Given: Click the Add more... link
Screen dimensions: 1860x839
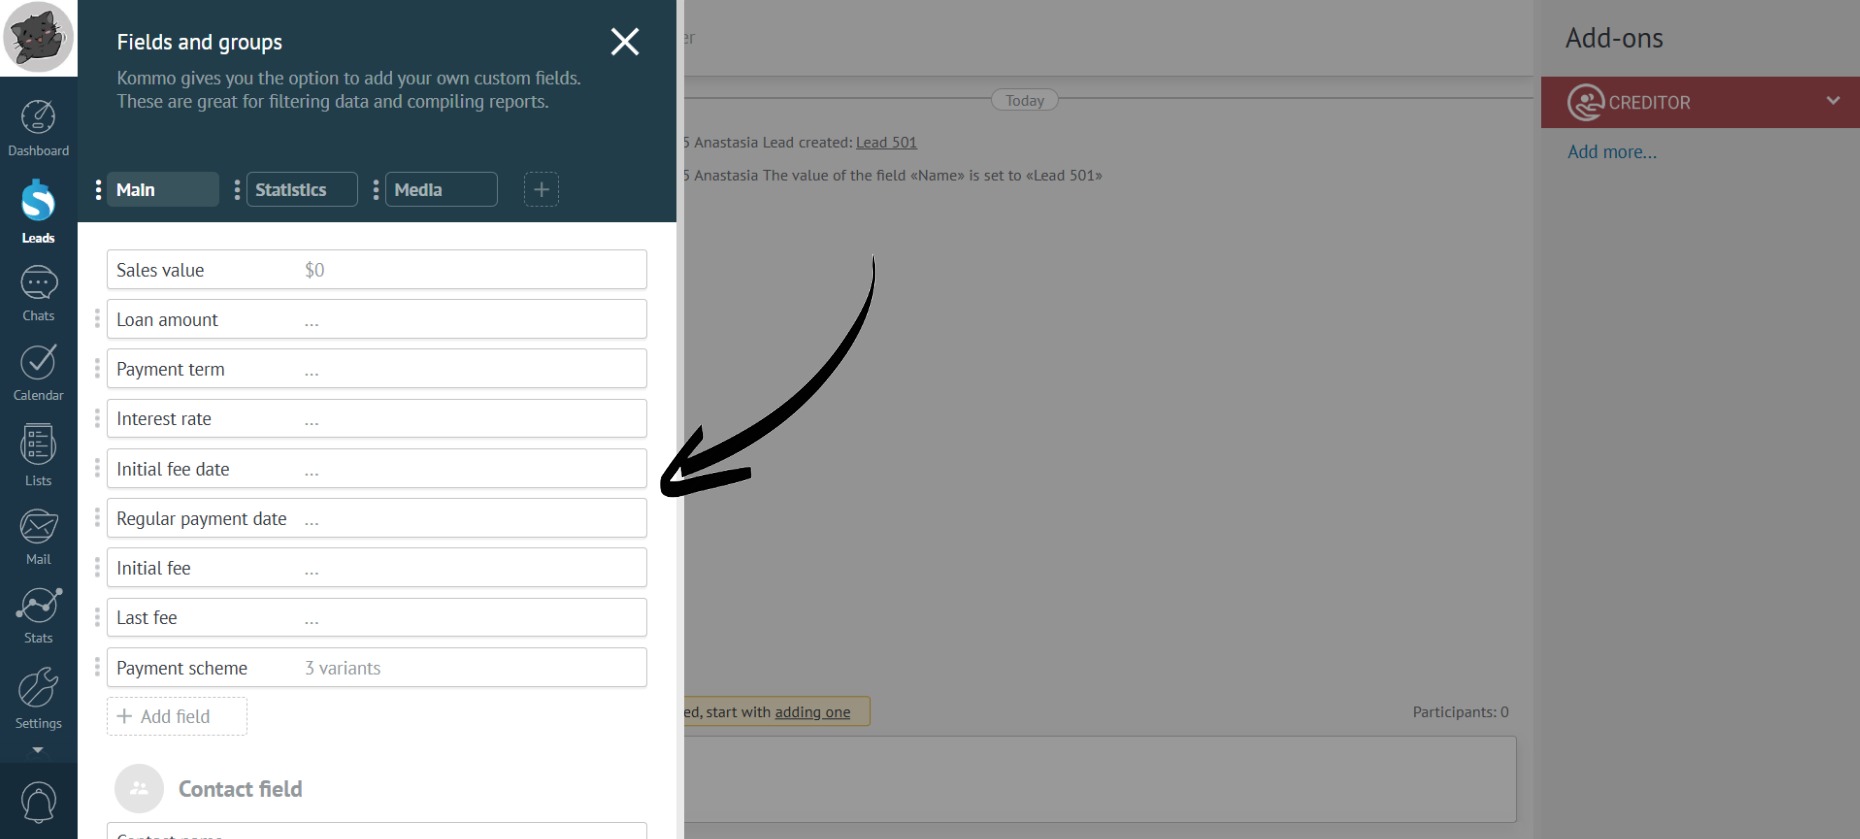Looking at the screenshot, I should [x=1611, y=152].
